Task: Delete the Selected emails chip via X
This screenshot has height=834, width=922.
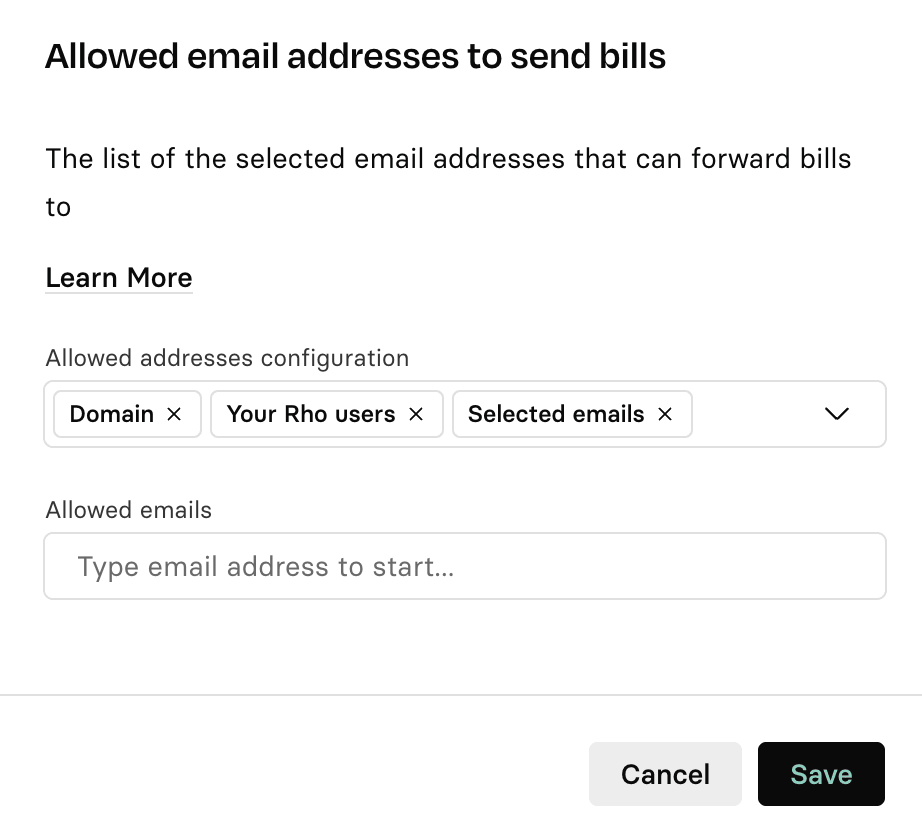Action: pos(665,414)
